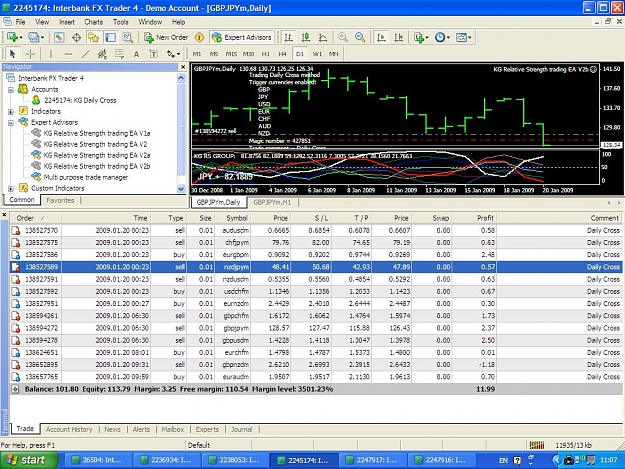
Task: Click the Windows XP tray help icon
Action: pos(517,460)
